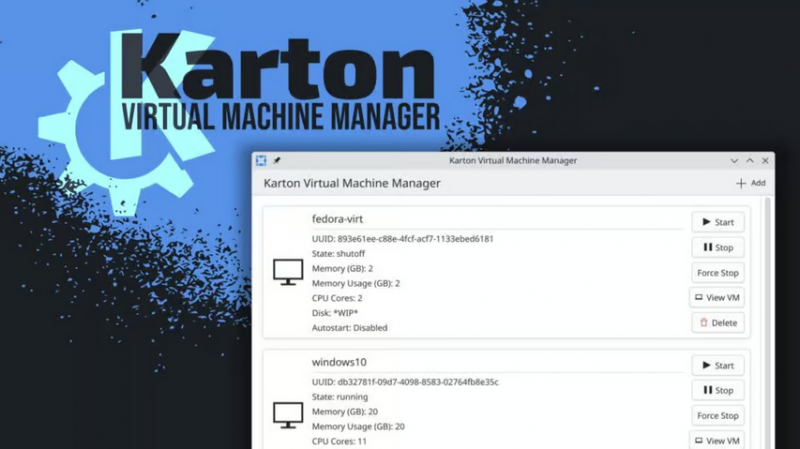Viewport: 800px width, 449px height.
Task: Click 'Memory (GB): 2' text
Action: coord(342,268)
